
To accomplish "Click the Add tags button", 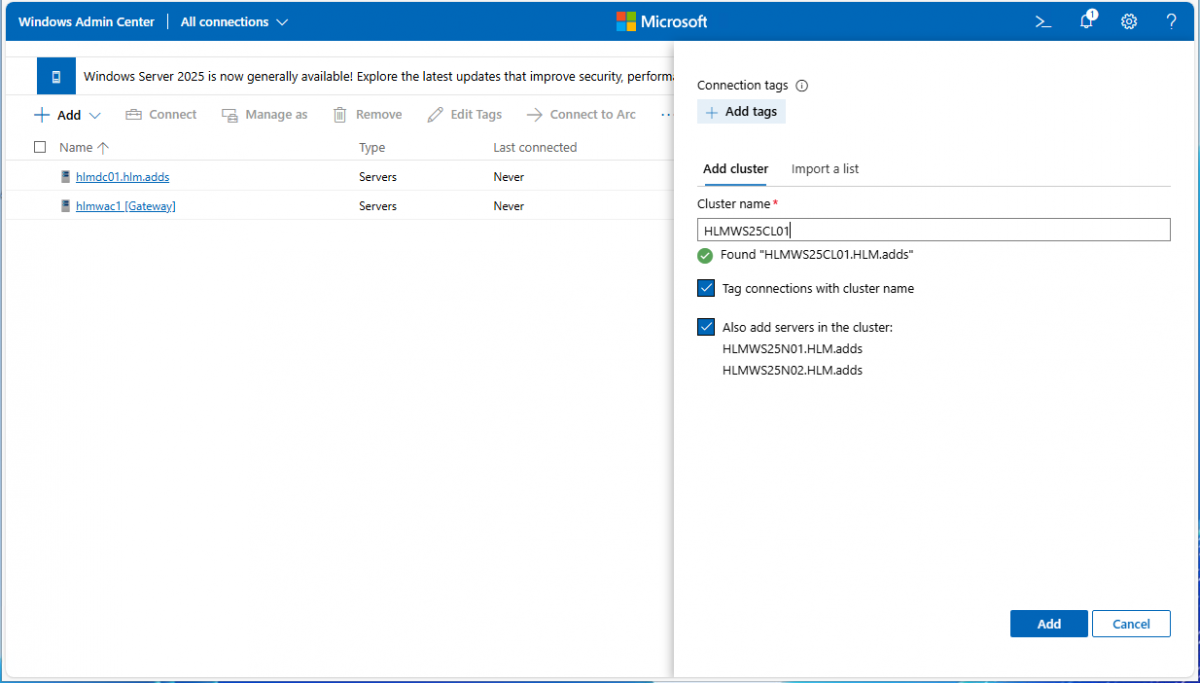I will click(741, 112).
